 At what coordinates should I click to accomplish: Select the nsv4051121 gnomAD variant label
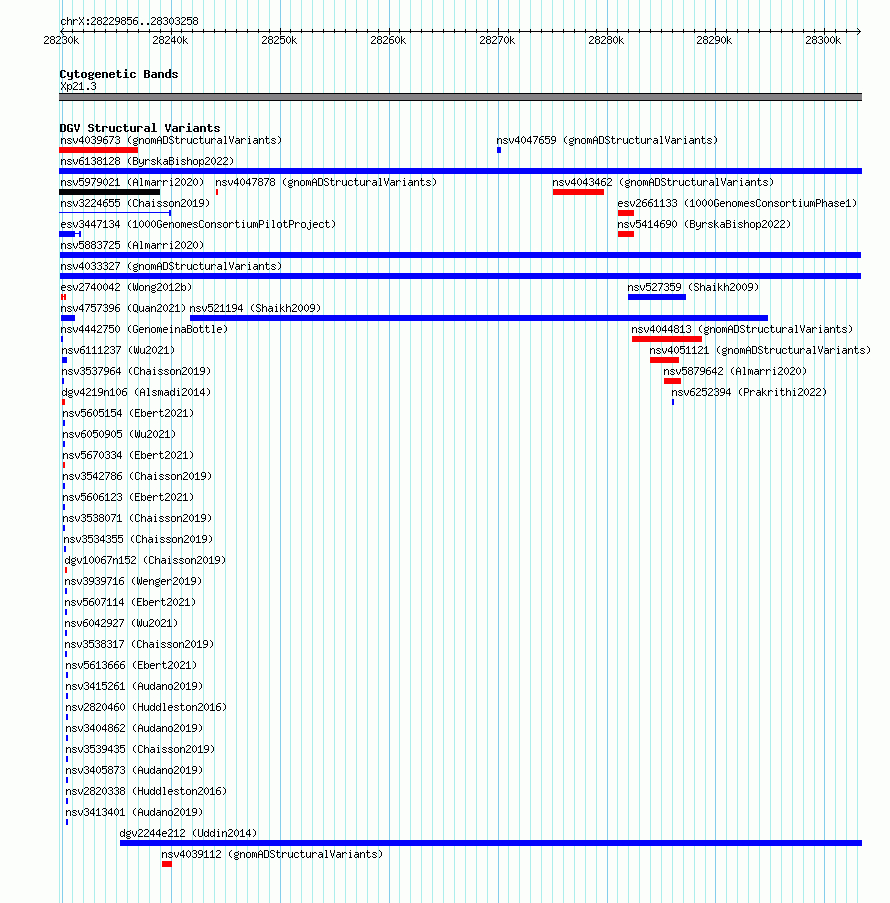[760, 350]
